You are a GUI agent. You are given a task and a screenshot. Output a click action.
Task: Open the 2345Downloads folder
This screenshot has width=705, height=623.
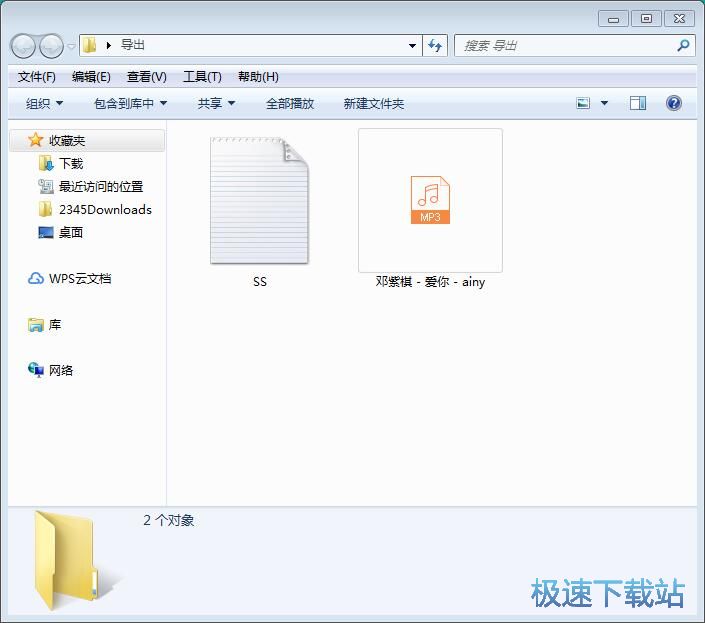(105, 209)
